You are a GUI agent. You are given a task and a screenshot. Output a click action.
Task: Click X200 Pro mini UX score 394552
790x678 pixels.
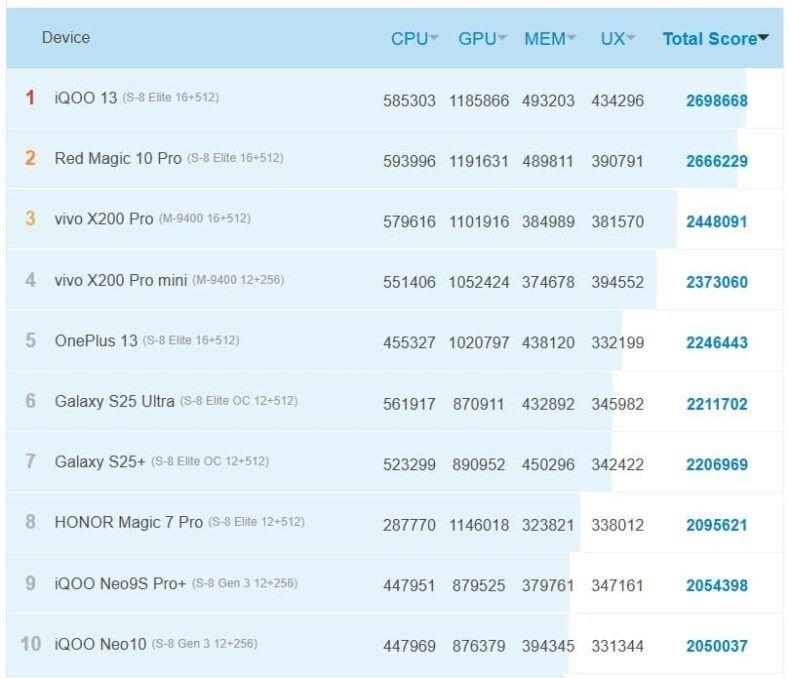click(x=618, y=282)
